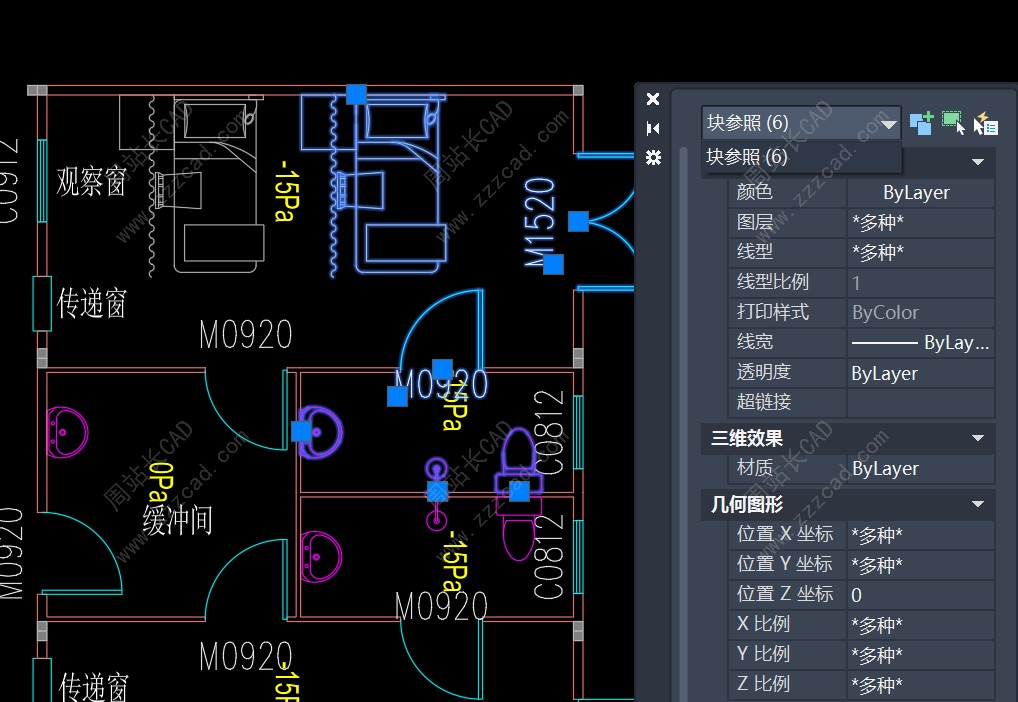Click the 颜色 ByLayer value field

(919, 193)
